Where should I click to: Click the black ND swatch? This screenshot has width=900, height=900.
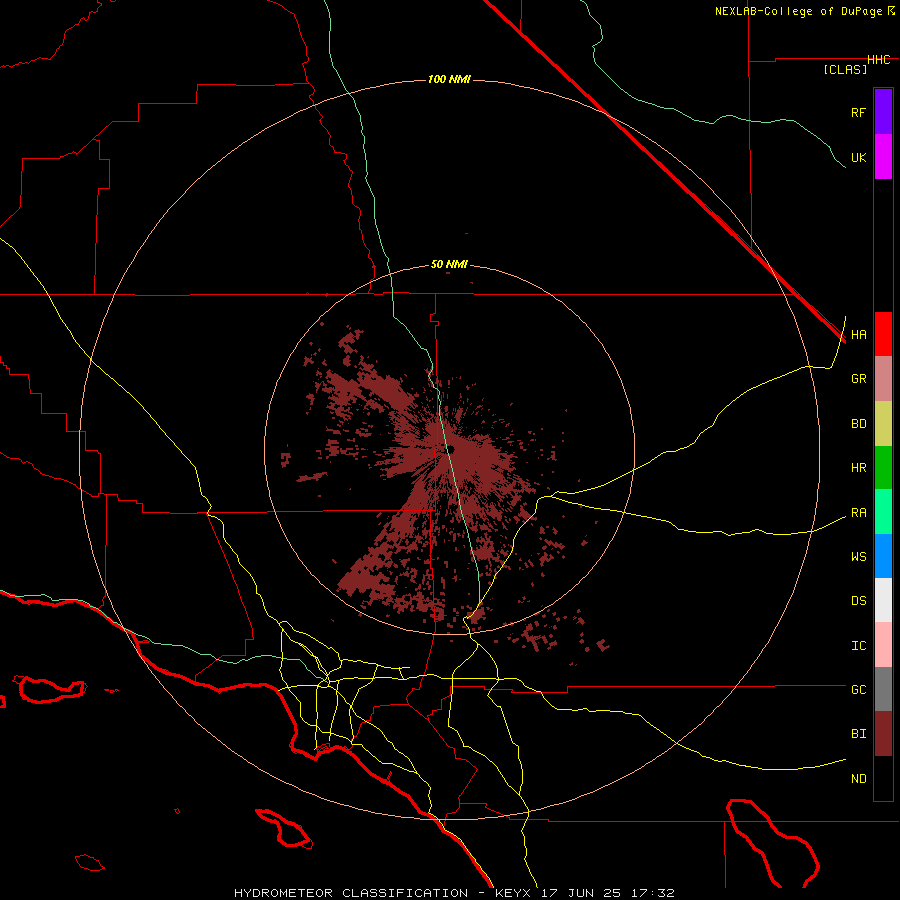883,778
